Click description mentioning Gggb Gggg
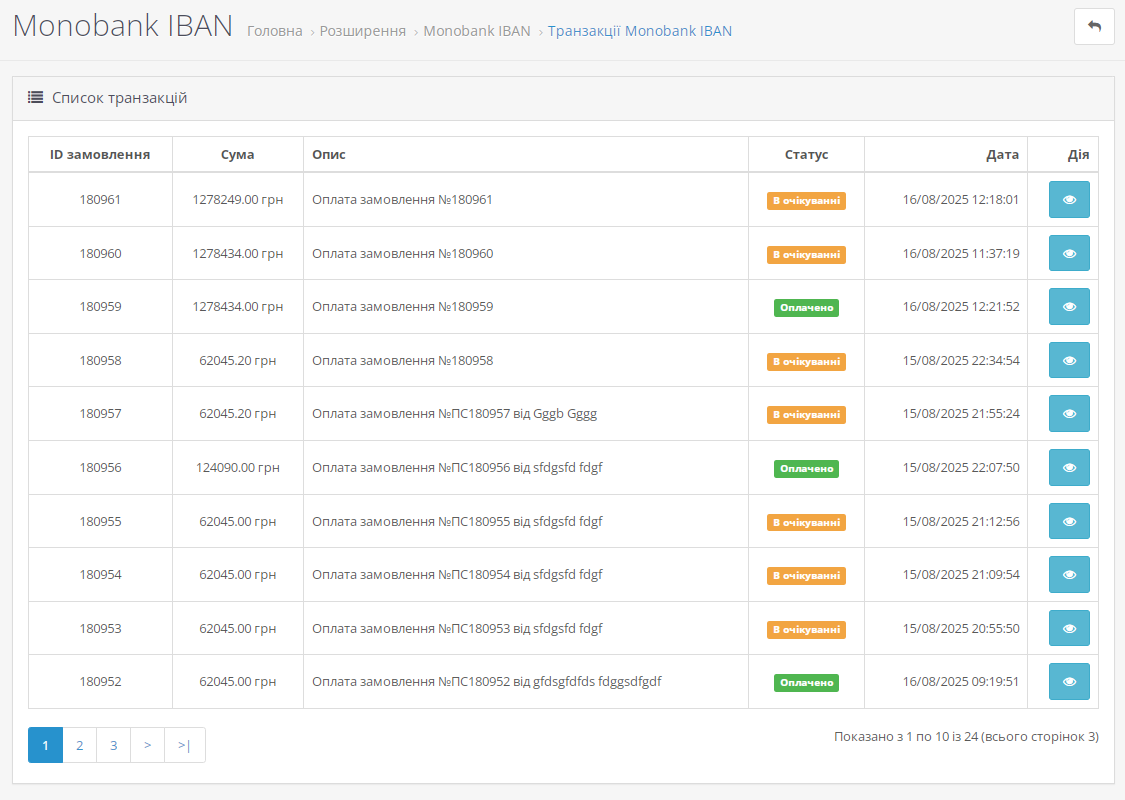The image size is (1125, 800). pyautogui.click(x=454, y=414)
